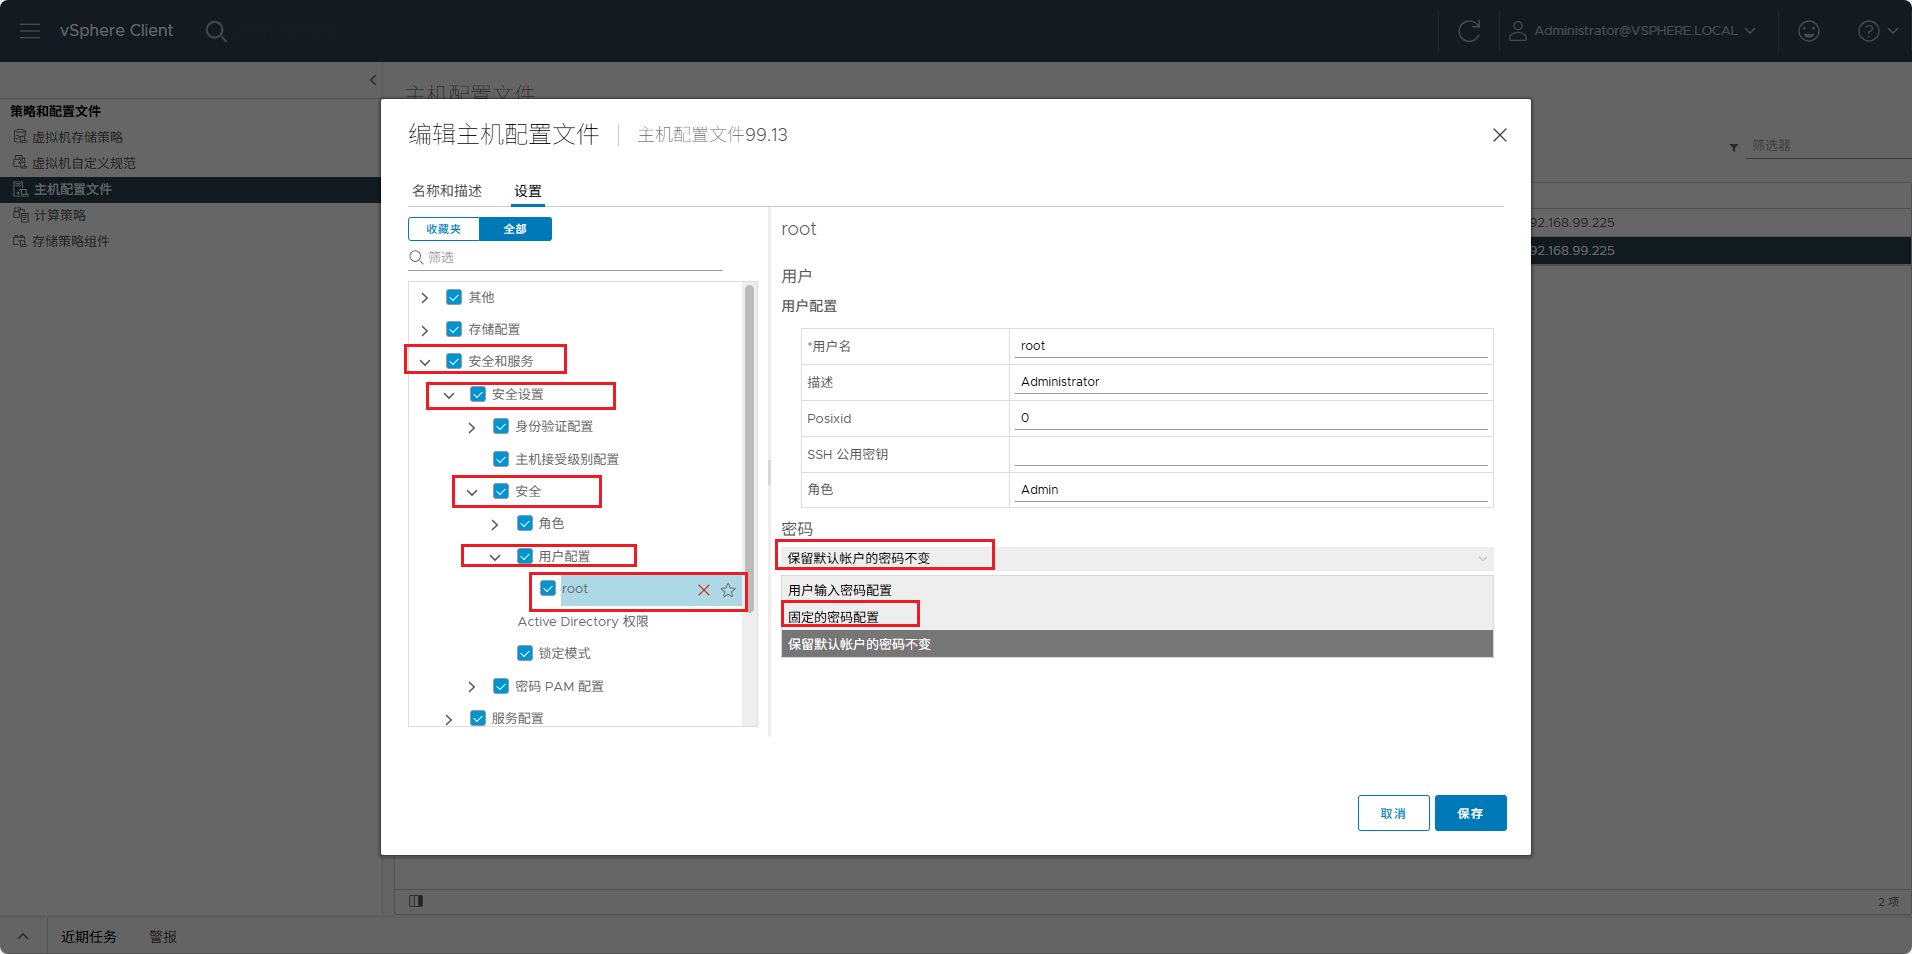Select 用户输入密码配置 option
This screenshot has width=1912, height=954.
tap(1137, 590)
